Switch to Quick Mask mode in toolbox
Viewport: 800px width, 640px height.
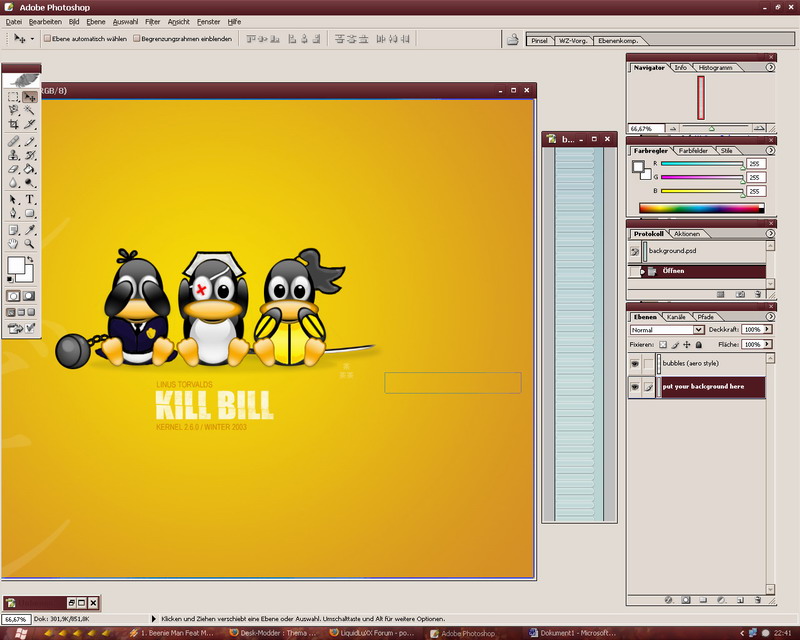pyautogui.click(x=29, y=296)
